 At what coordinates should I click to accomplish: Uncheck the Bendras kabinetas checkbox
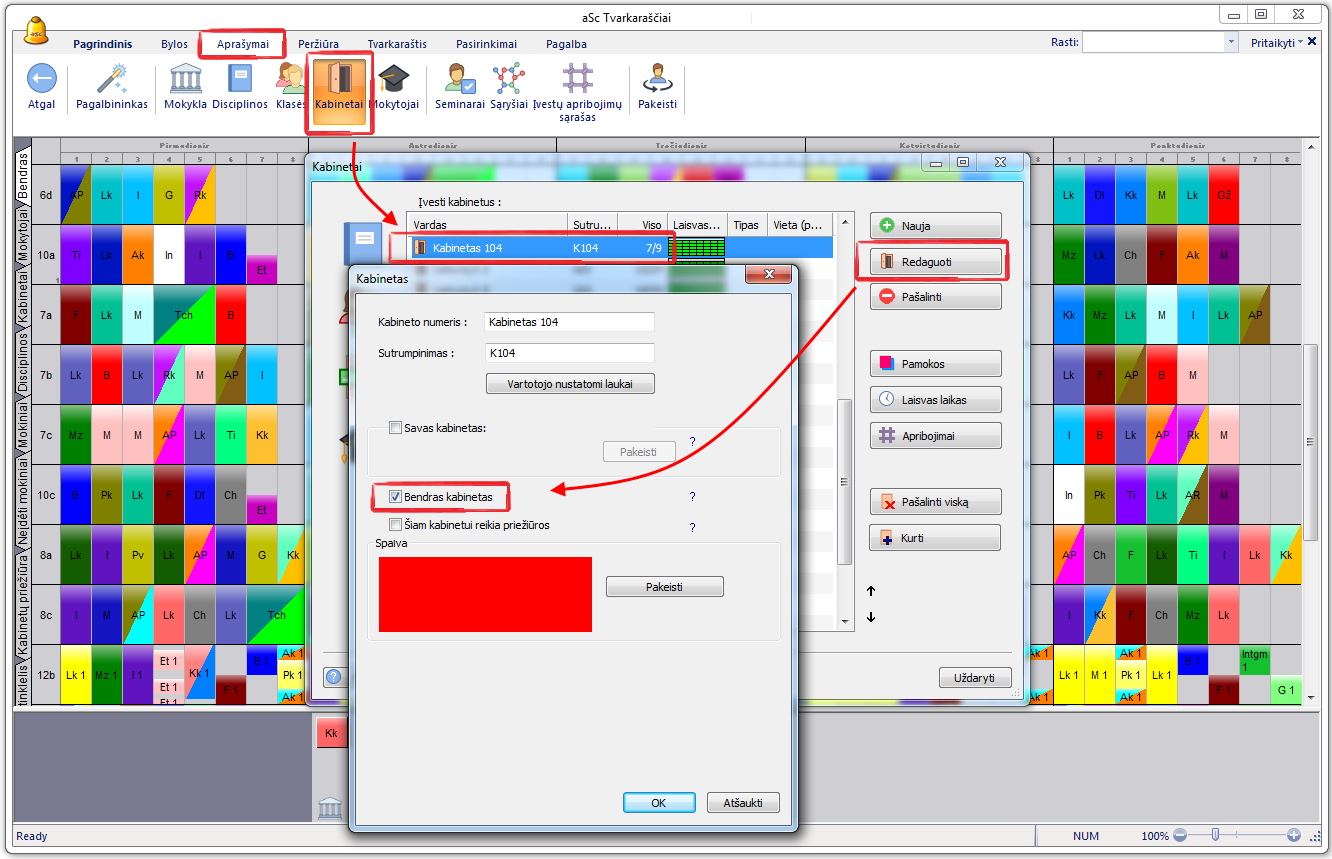click(395, 497)
